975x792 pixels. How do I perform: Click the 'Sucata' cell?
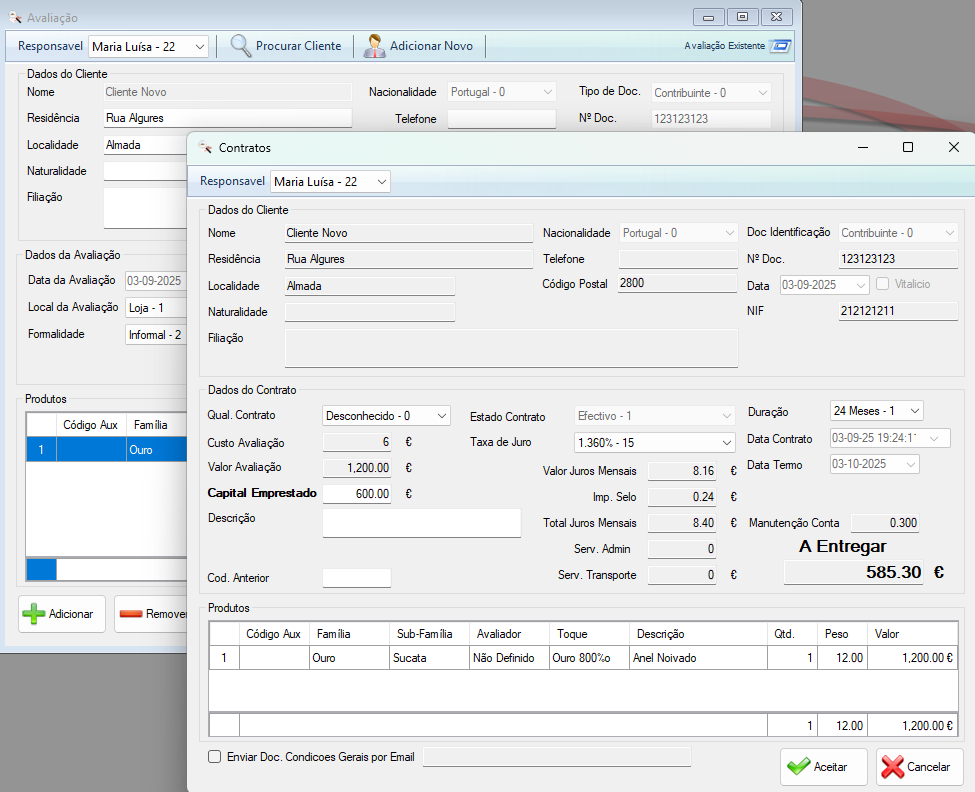coord(430,658)
